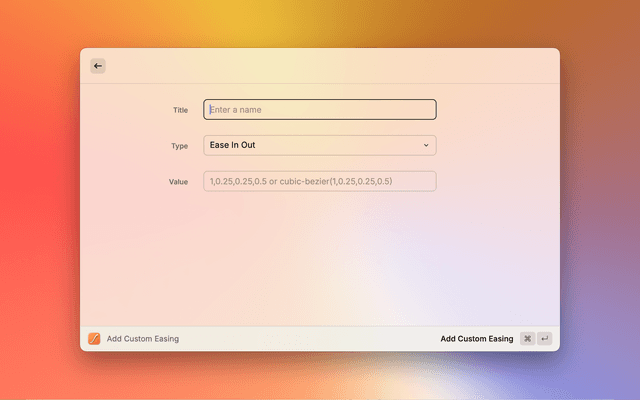This screenshot has height=400, width=640.
Task: Click the orange easing curve icon
Action: pos(94,339)
